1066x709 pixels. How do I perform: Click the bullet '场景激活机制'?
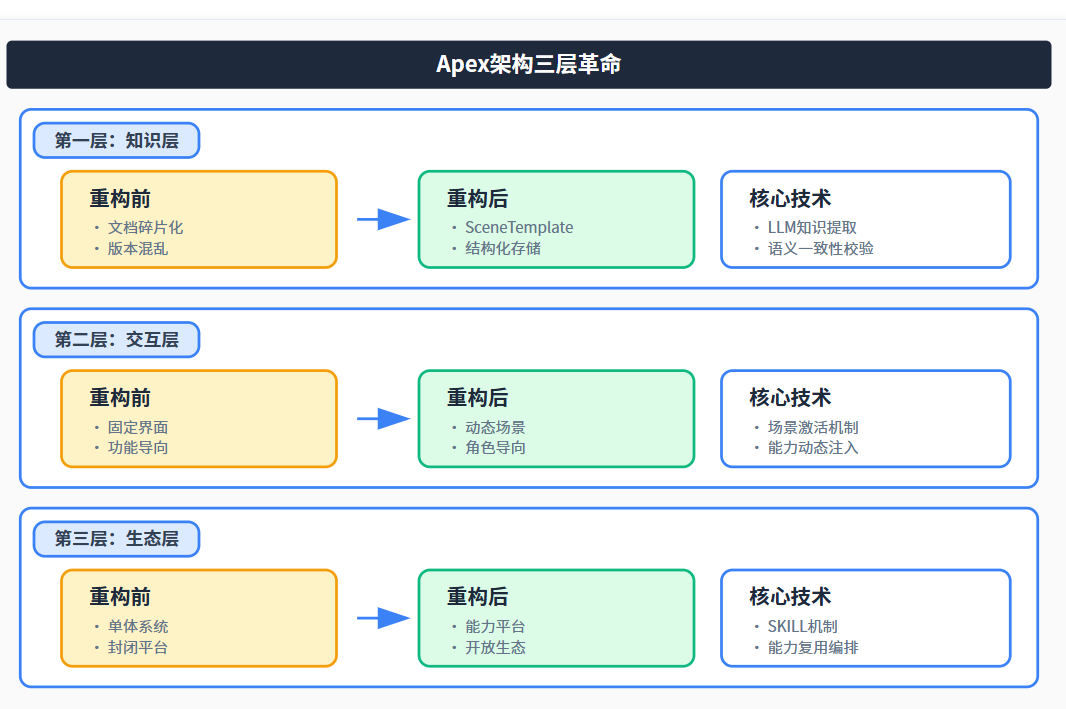(812, 428)
